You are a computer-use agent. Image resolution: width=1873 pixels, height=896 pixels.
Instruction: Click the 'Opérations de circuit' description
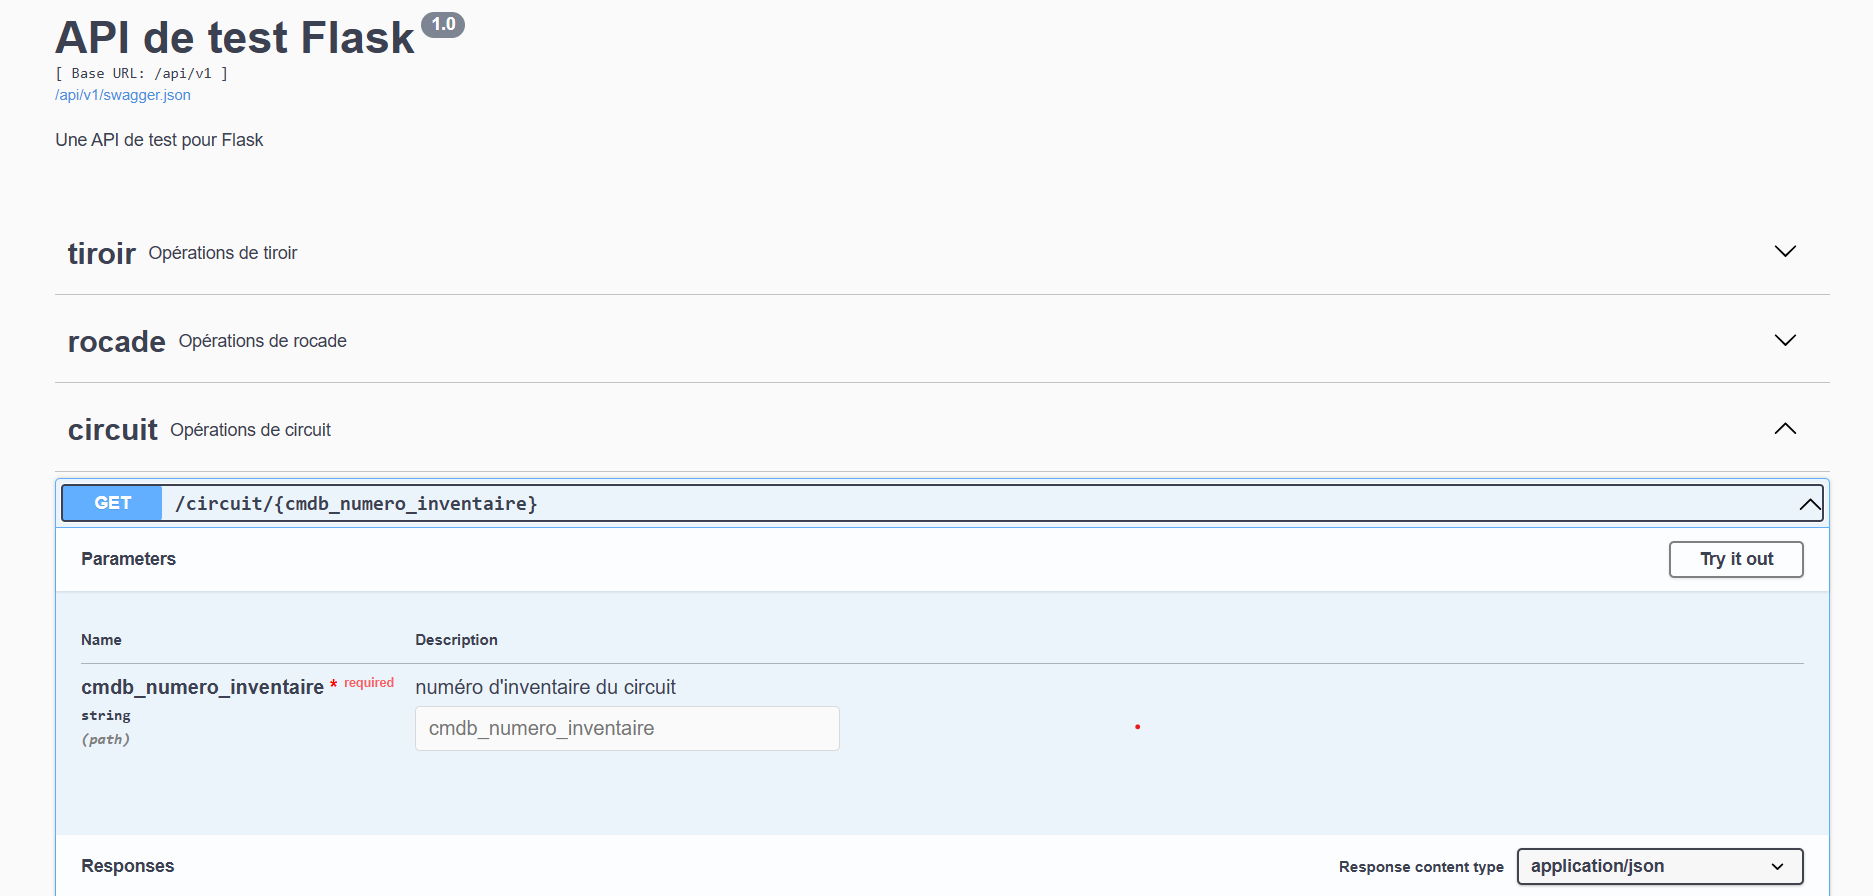click(251, 430)
